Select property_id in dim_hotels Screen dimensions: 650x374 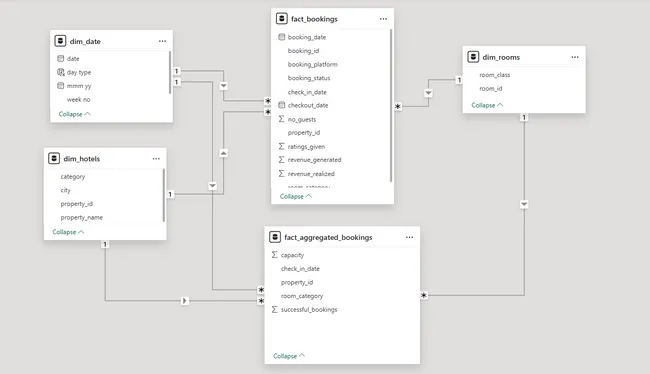click(x=77, y=204)
